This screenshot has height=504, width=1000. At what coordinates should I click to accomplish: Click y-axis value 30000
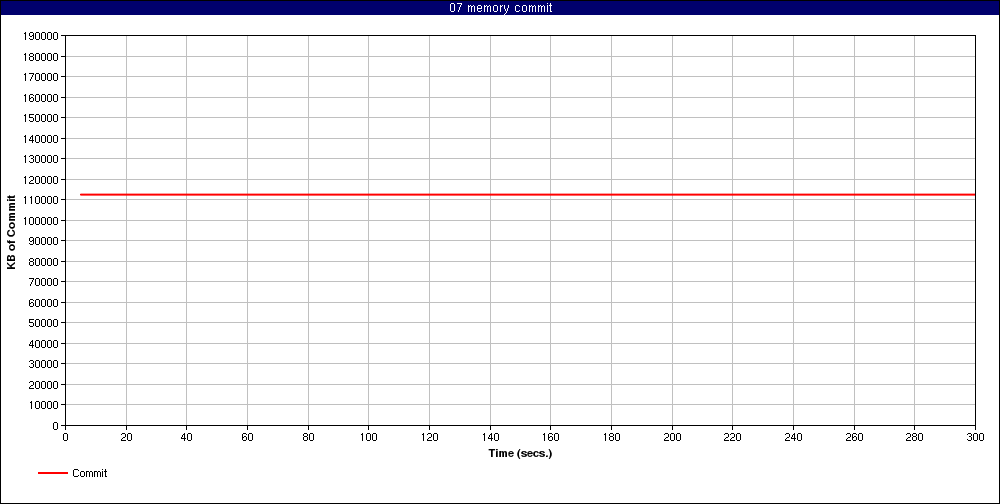pyautogui.click(x=43, y=364)
